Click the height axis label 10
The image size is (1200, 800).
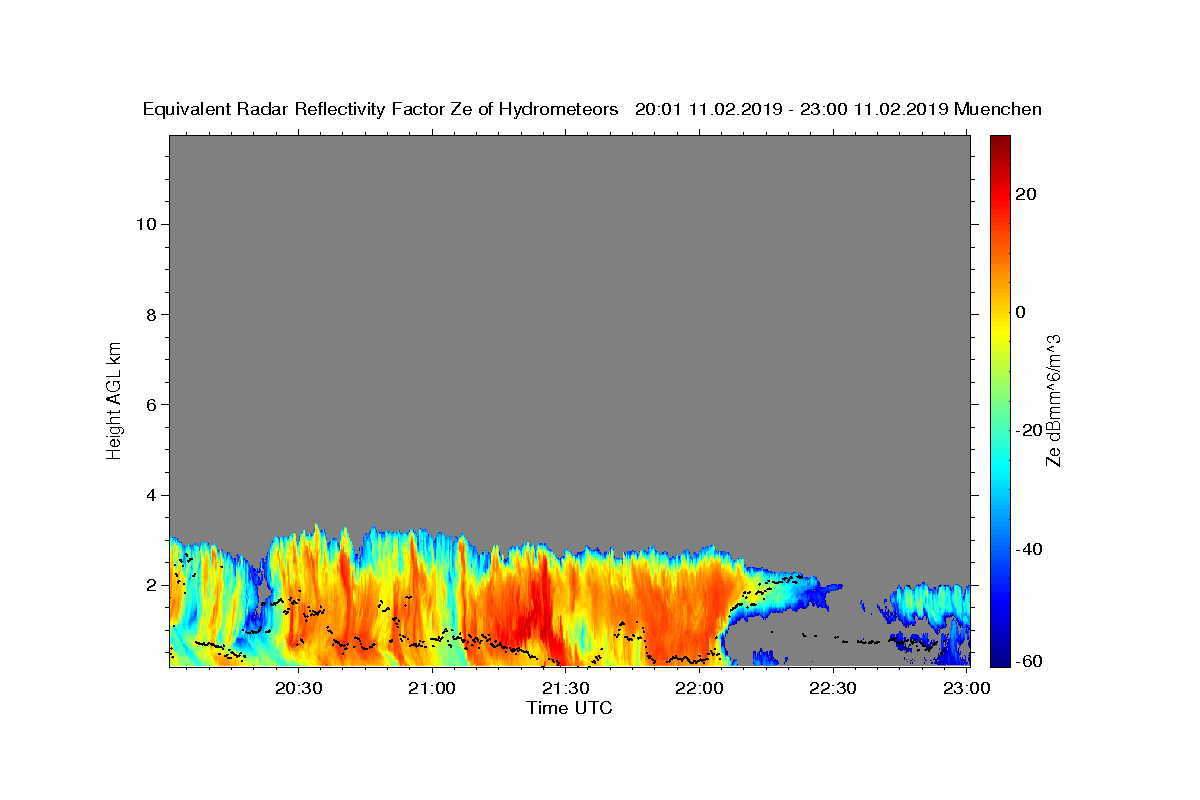[x=145, y=224]
